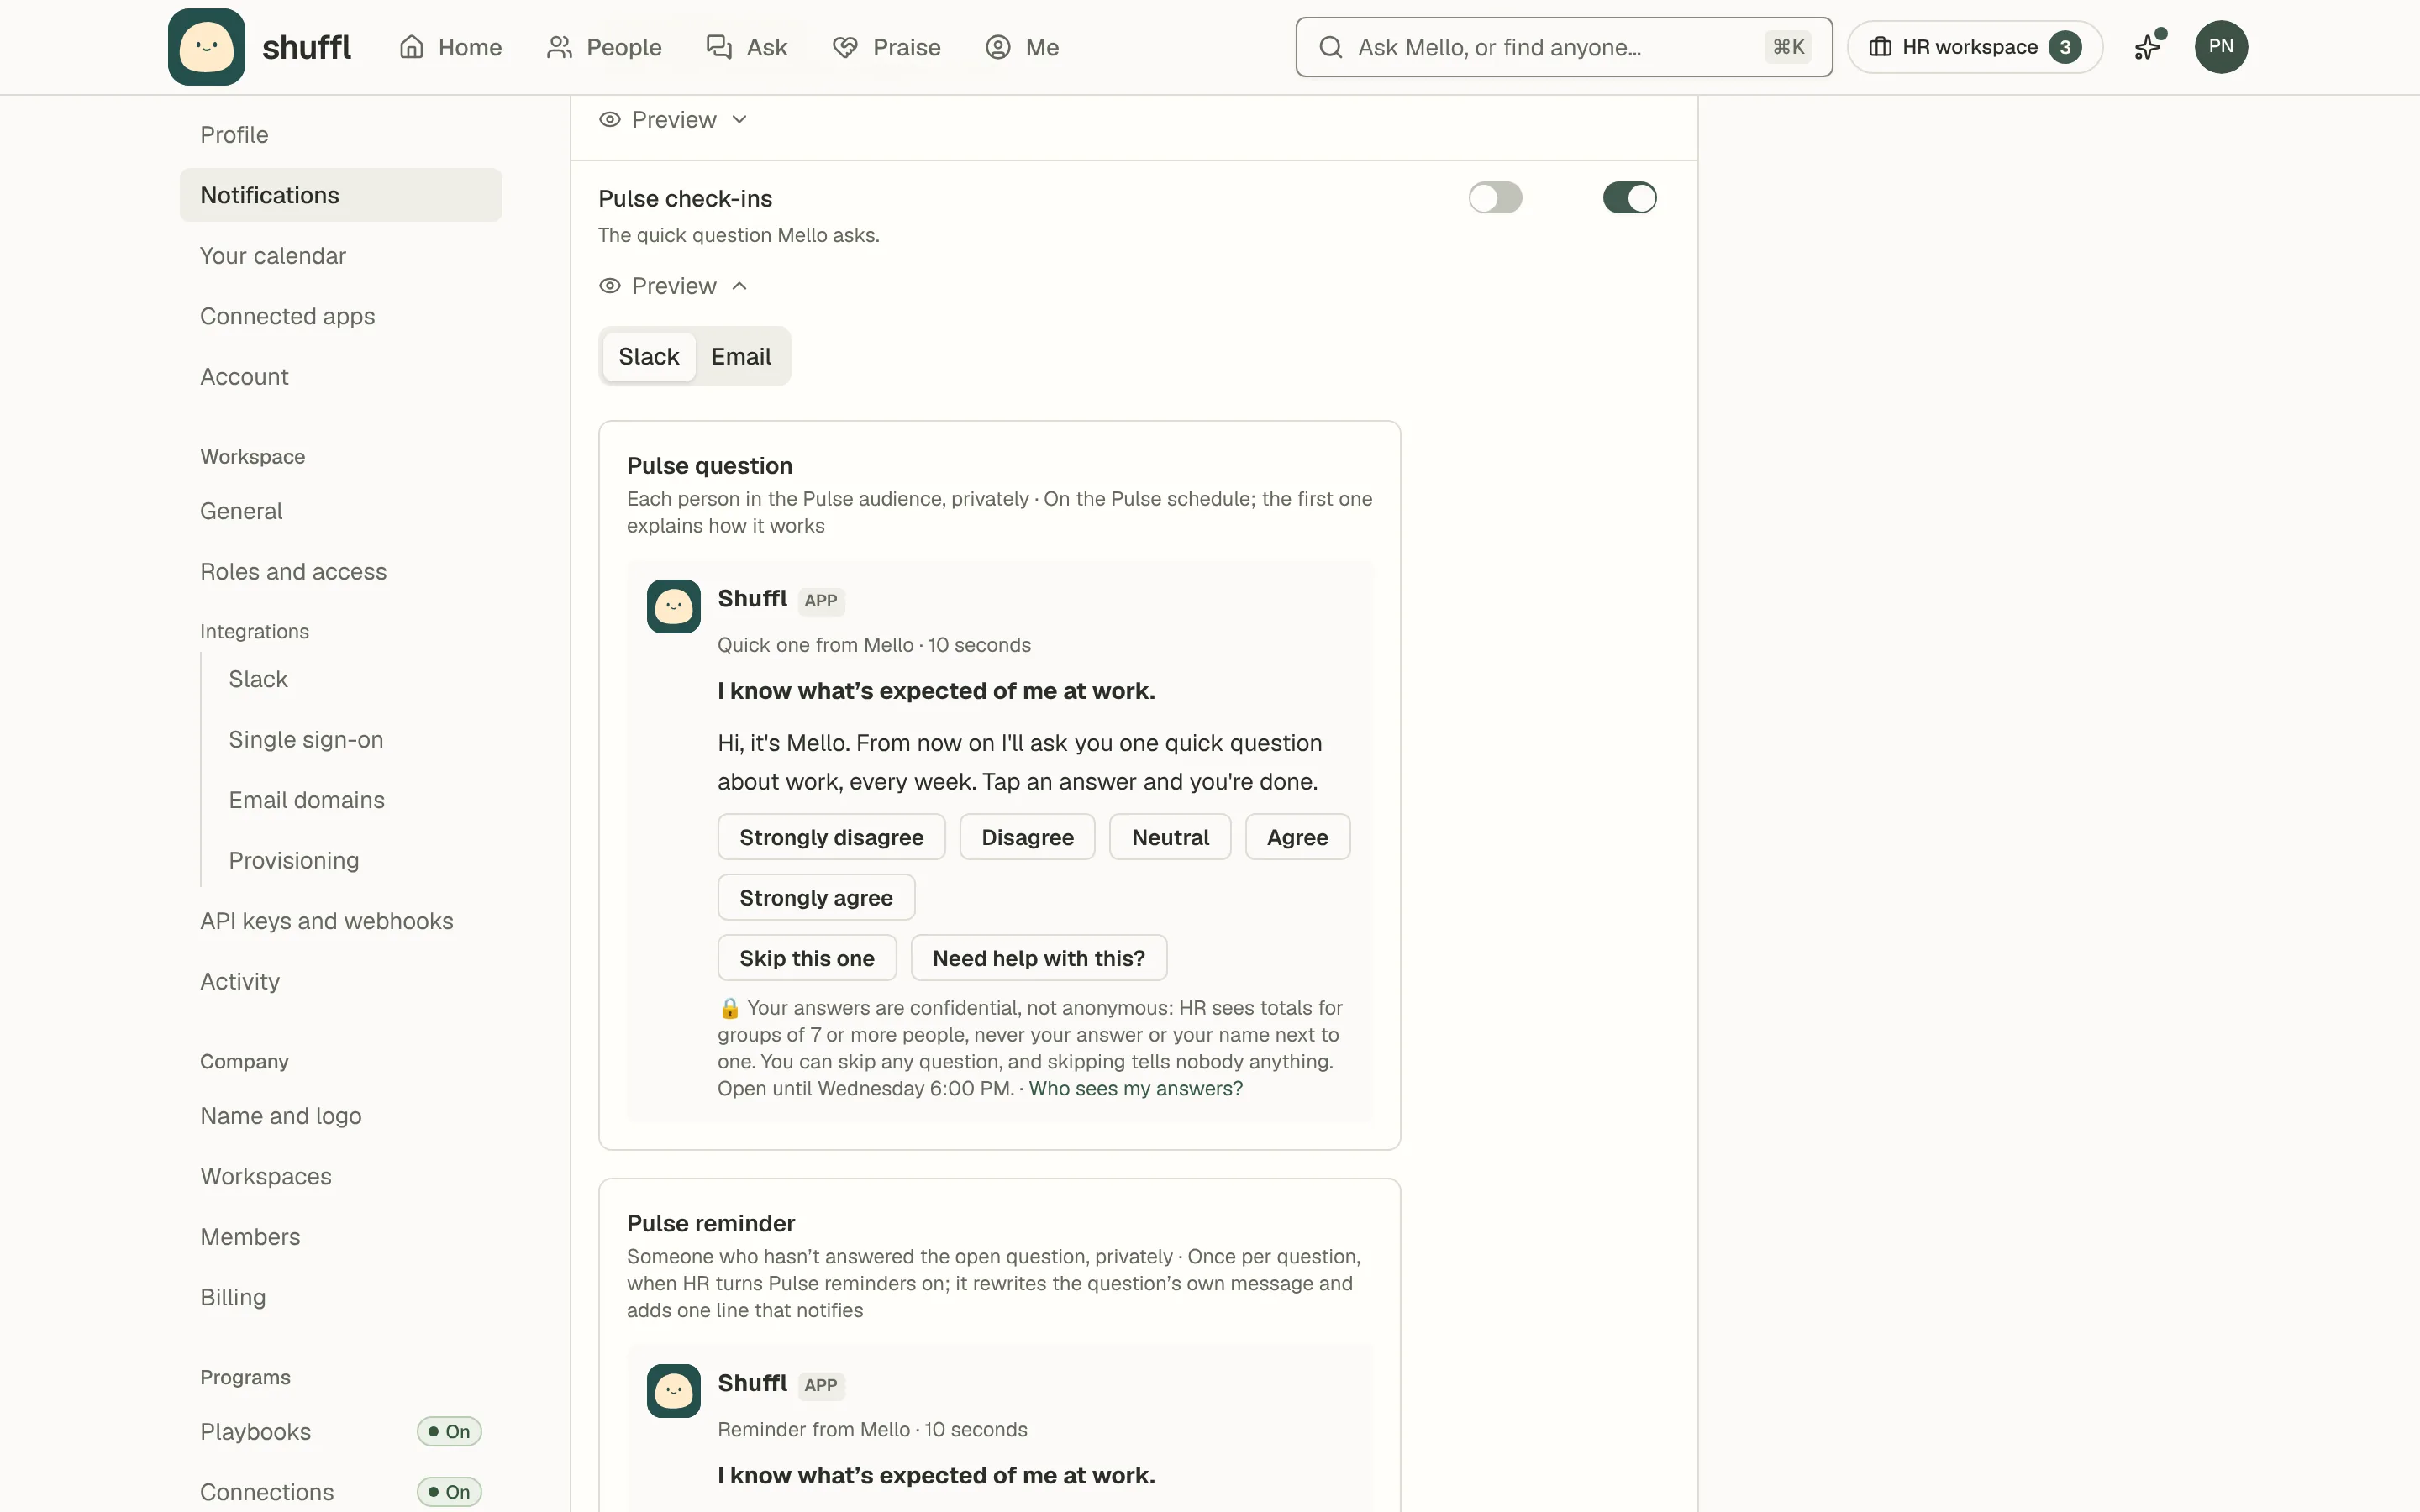This screenshot has width=2420, height=1512.
Task: Open Billing settings
Action: pos(340,1297)
